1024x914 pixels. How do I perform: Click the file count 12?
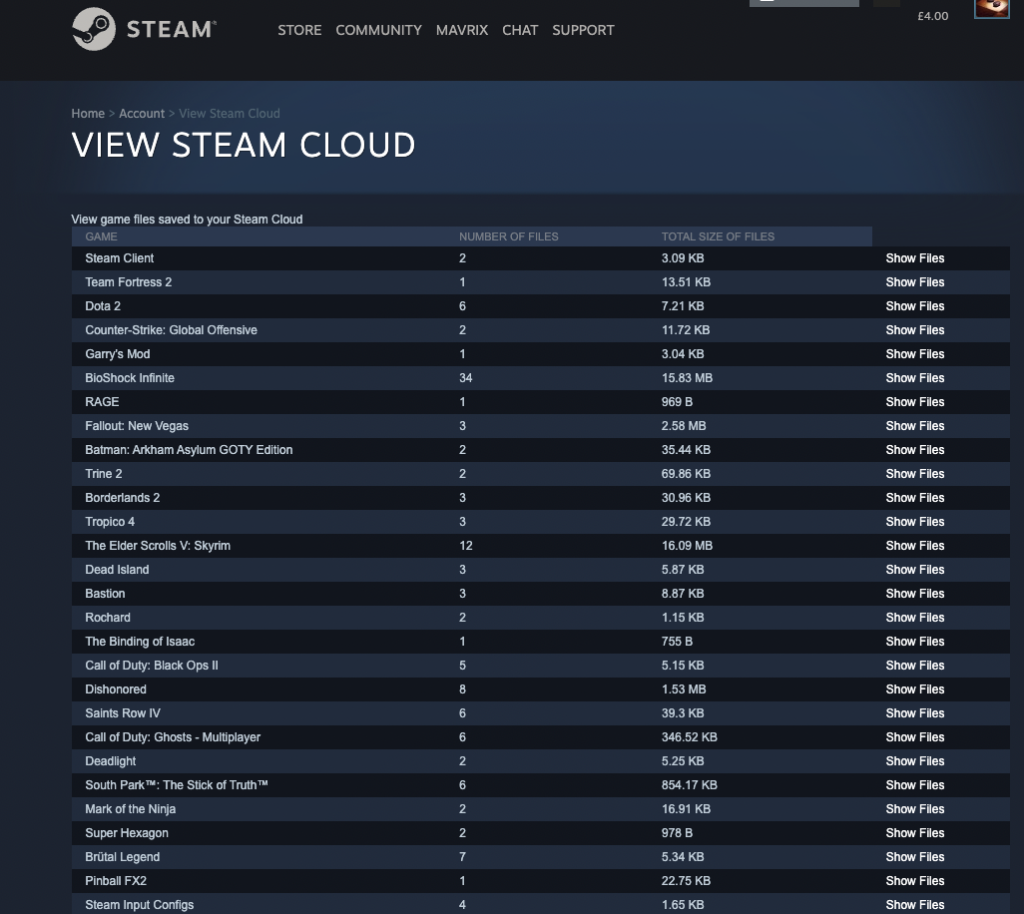[466, 546]
